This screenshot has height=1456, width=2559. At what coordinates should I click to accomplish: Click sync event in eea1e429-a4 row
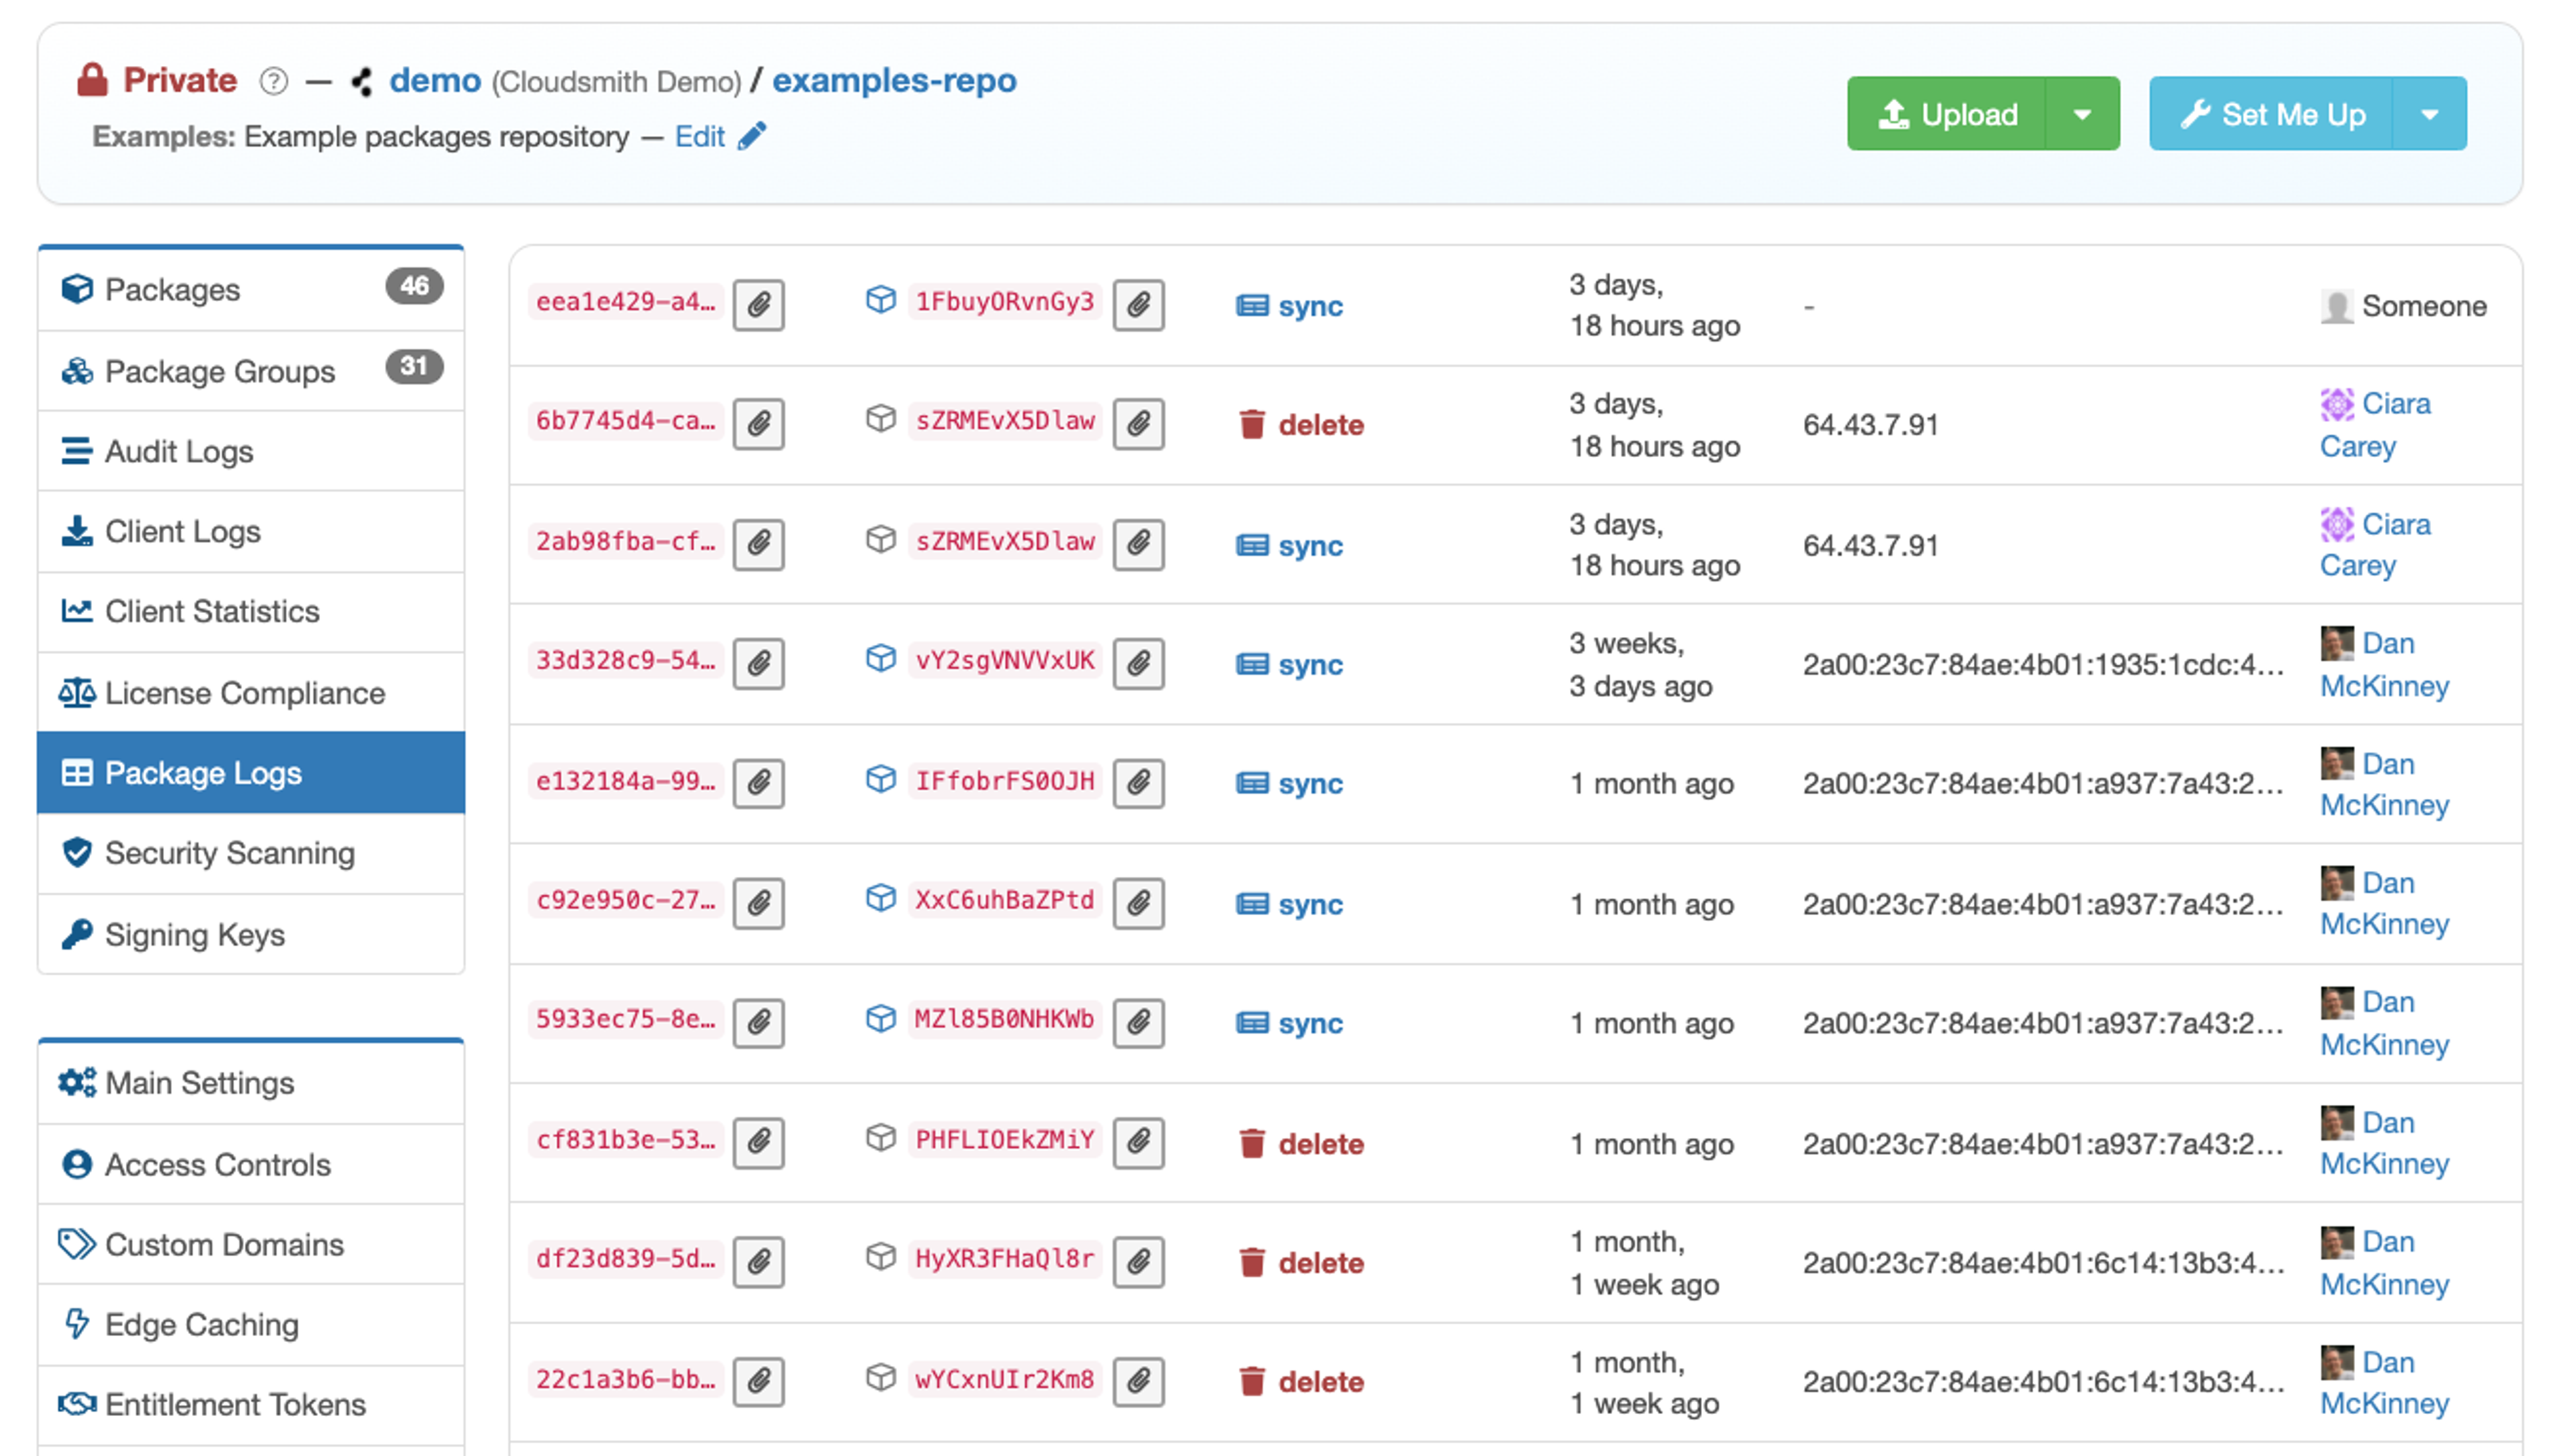tap(1289, 305)
